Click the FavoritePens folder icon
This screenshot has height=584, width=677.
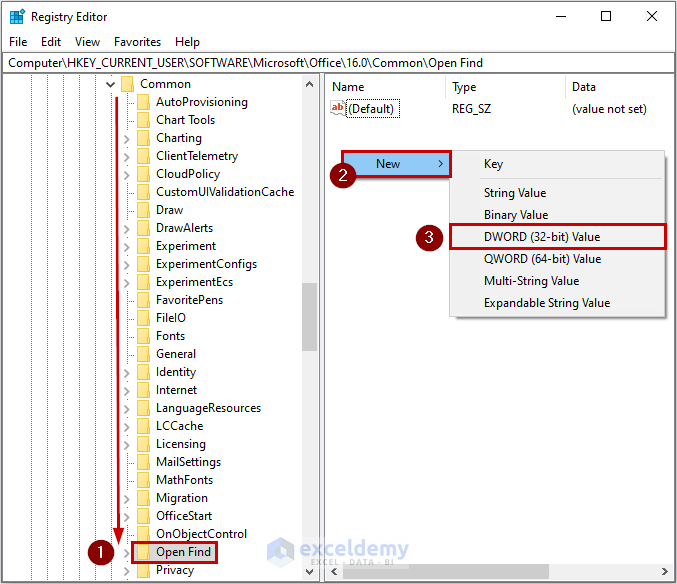pos(143,300)
